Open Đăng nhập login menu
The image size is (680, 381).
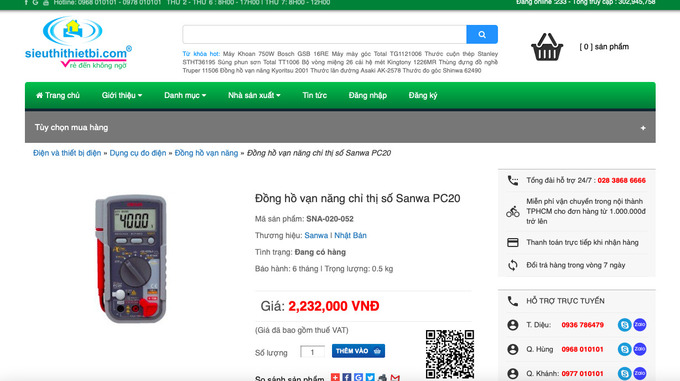coord(368,95)
